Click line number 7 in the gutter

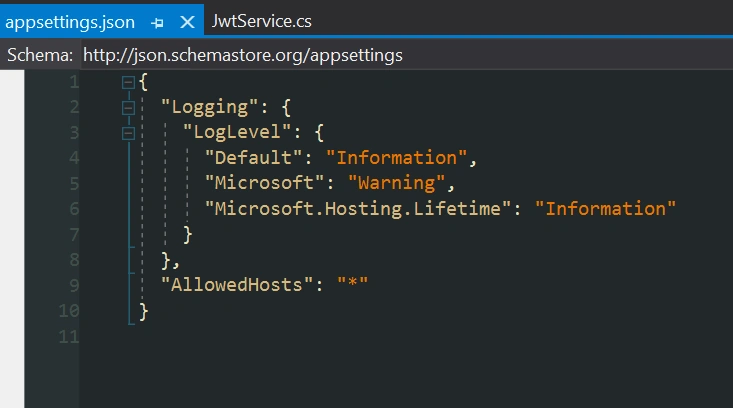(74, 234)
